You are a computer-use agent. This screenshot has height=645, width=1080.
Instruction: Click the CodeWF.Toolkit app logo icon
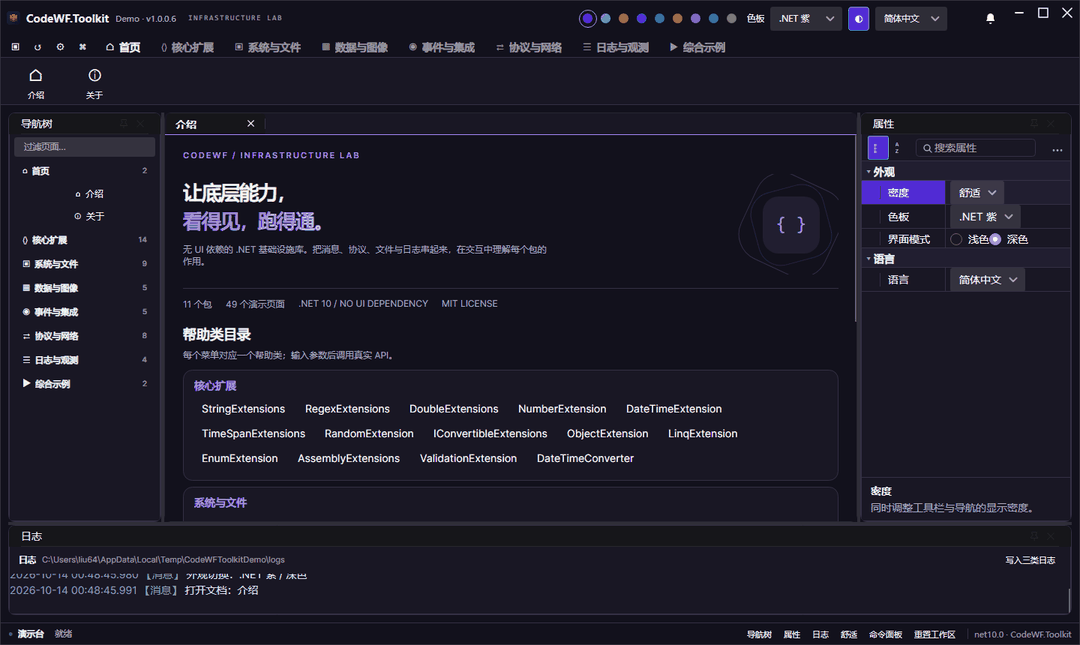pyautogui.click(x=13, y=18)
